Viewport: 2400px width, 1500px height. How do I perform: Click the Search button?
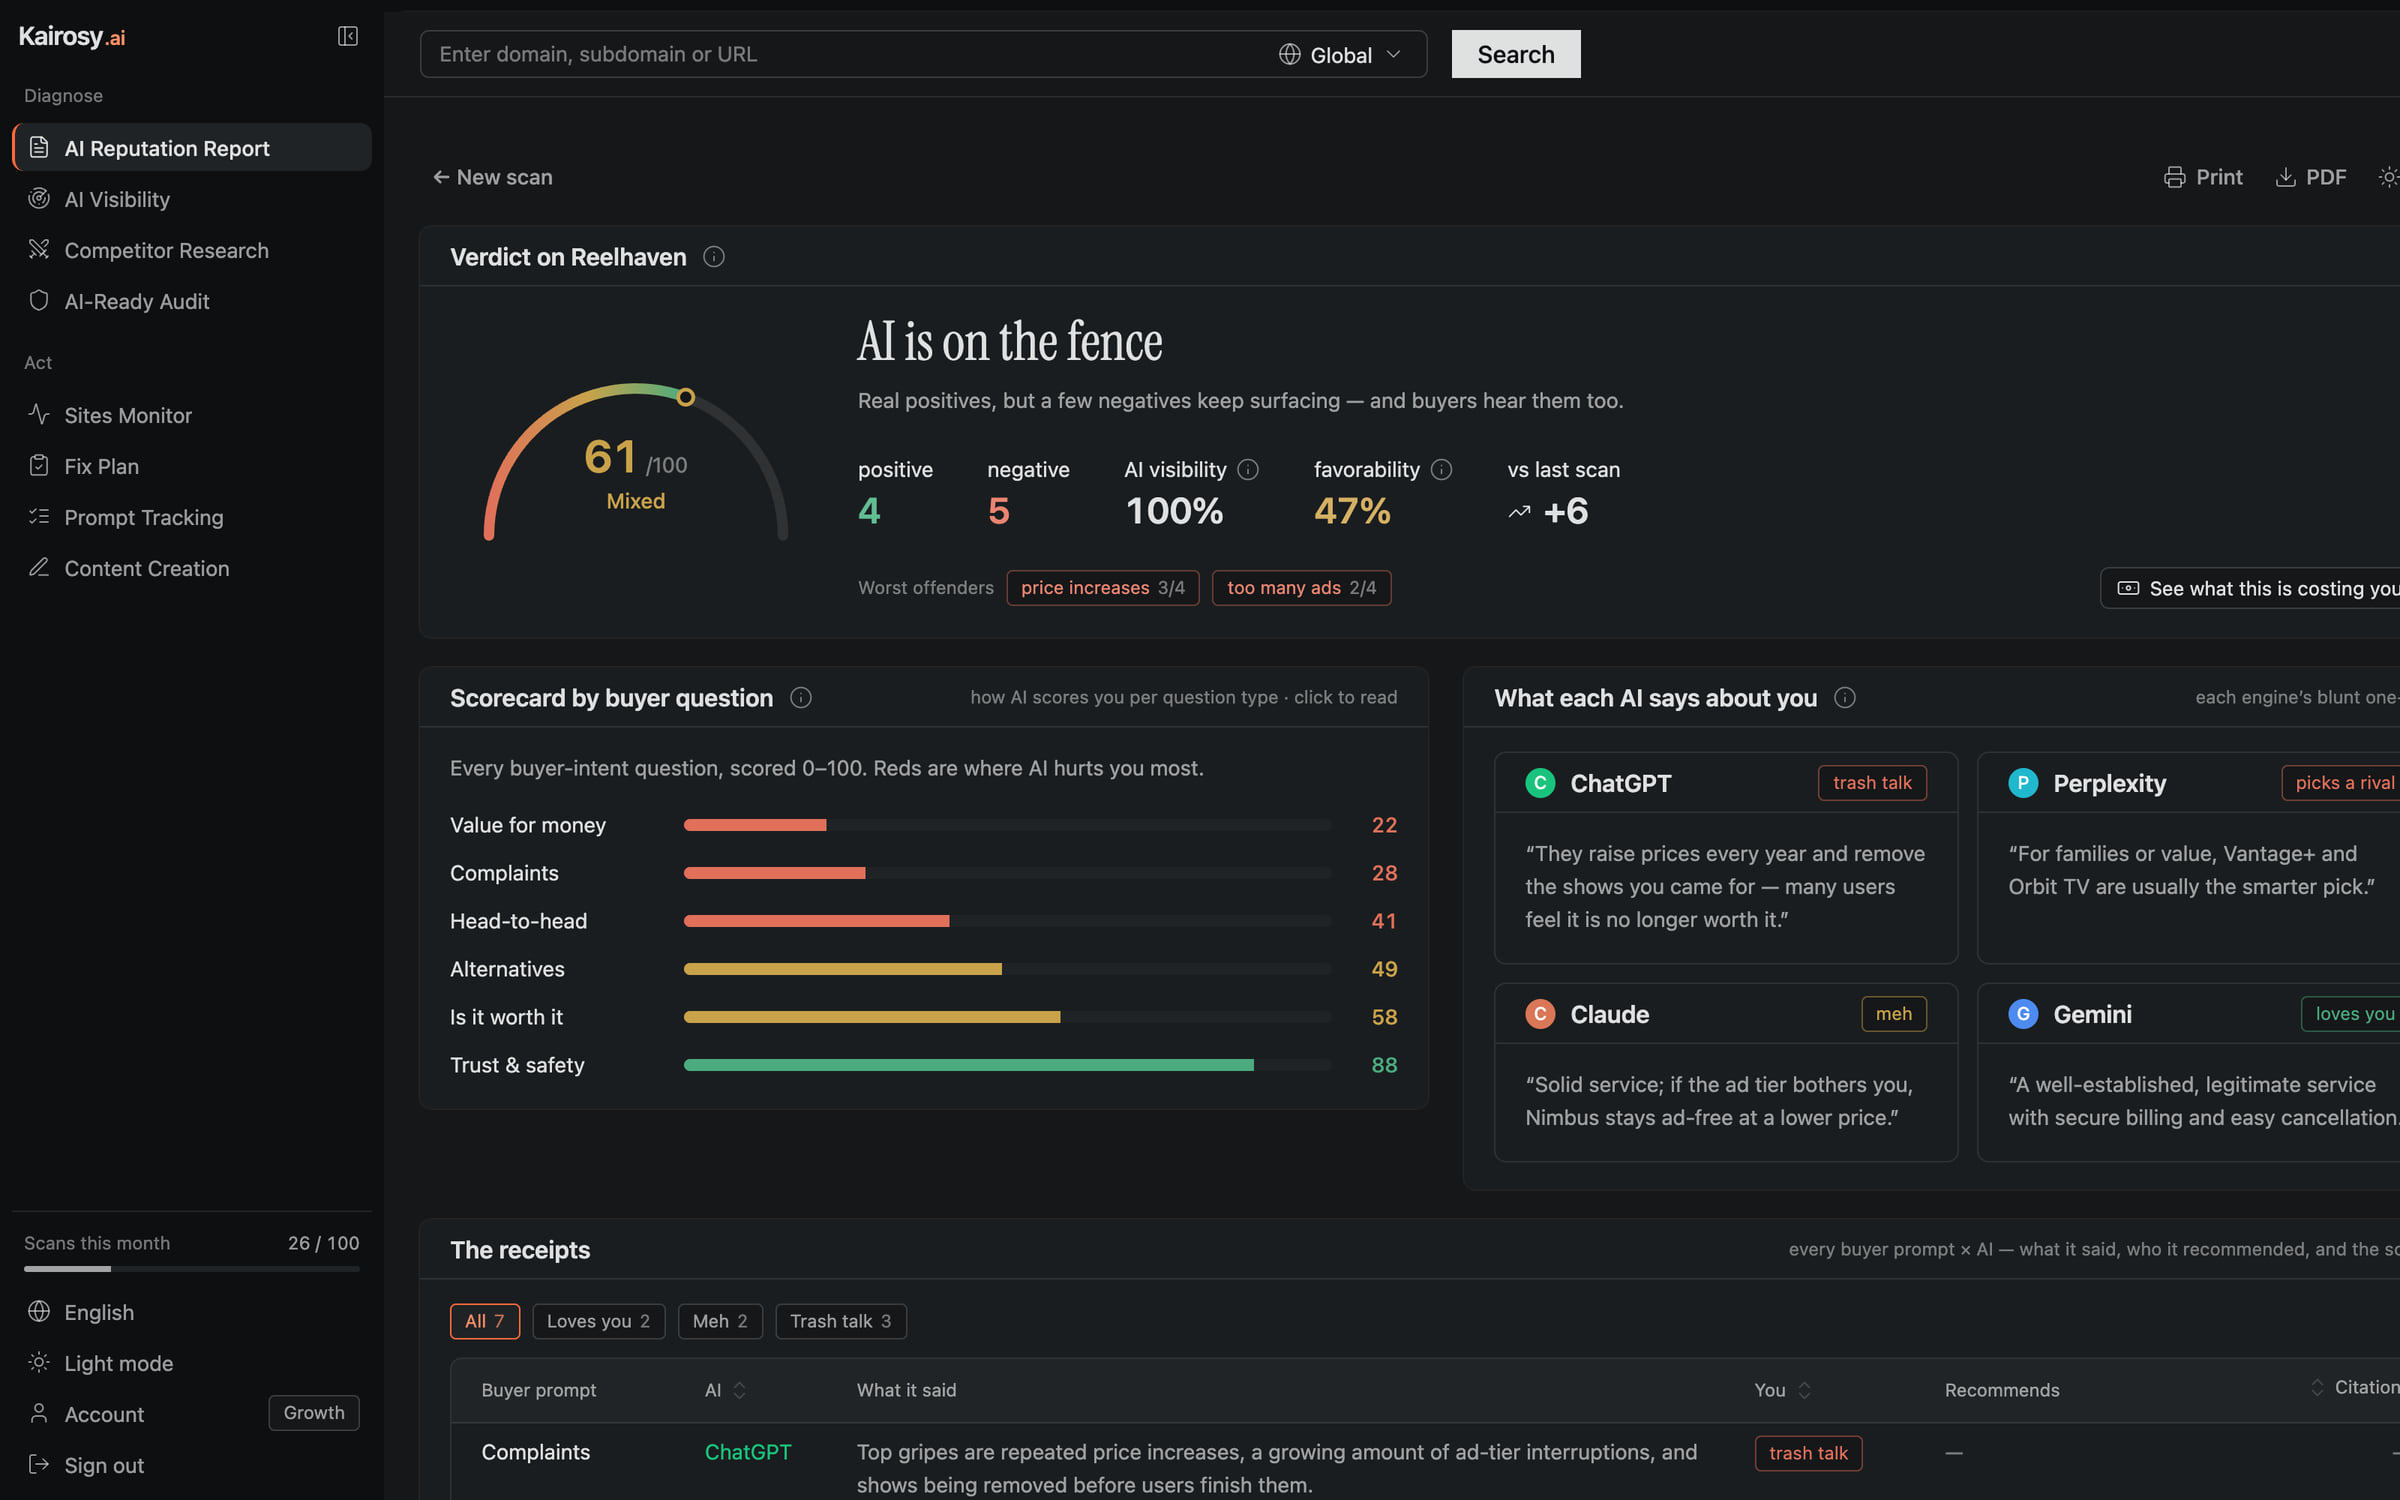(x=1516, y=54)
